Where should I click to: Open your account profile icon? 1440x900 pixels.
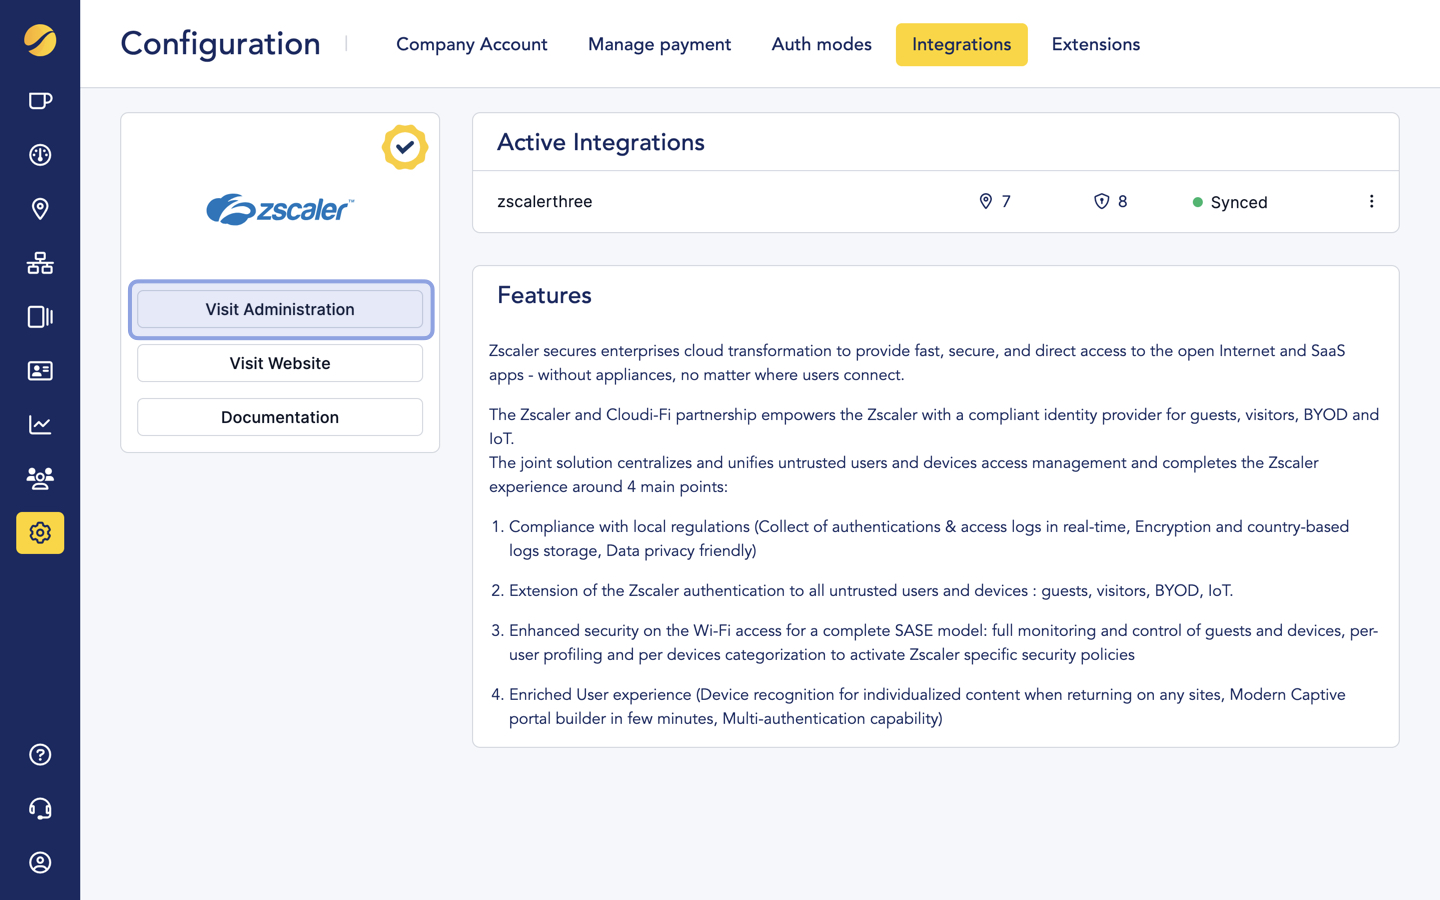tap(40, 862)
